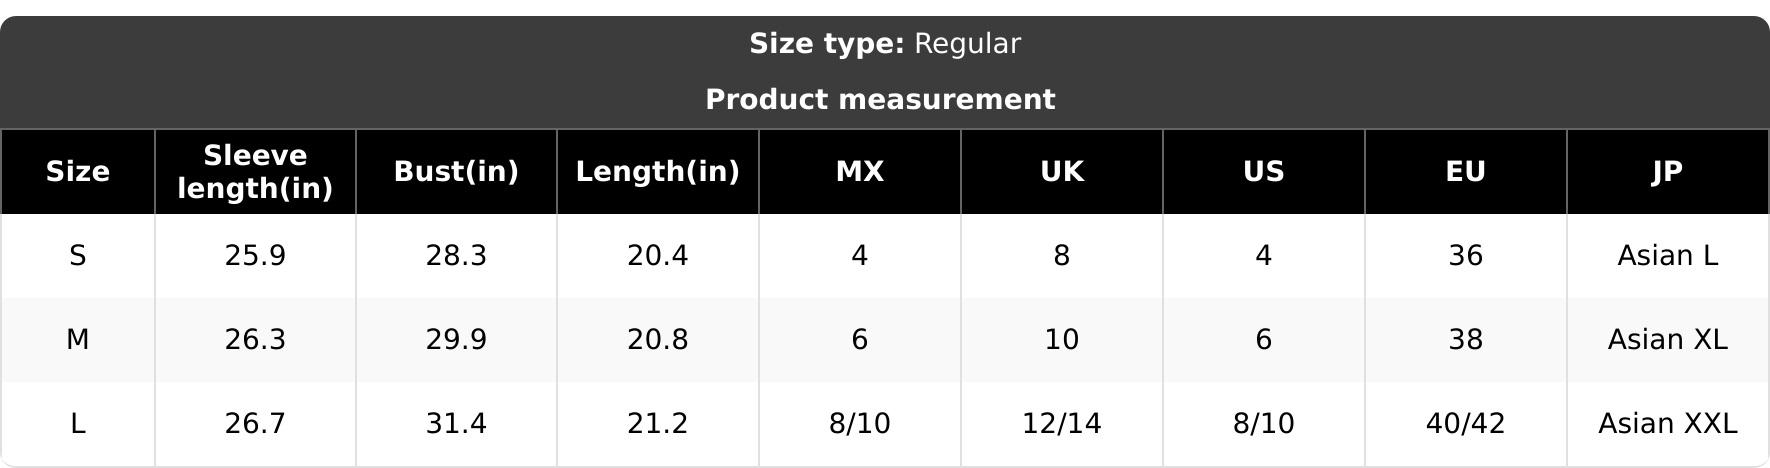Screen dimensions: 1770x468
Task: Select the L size row cell
Action: pos(77,424)
